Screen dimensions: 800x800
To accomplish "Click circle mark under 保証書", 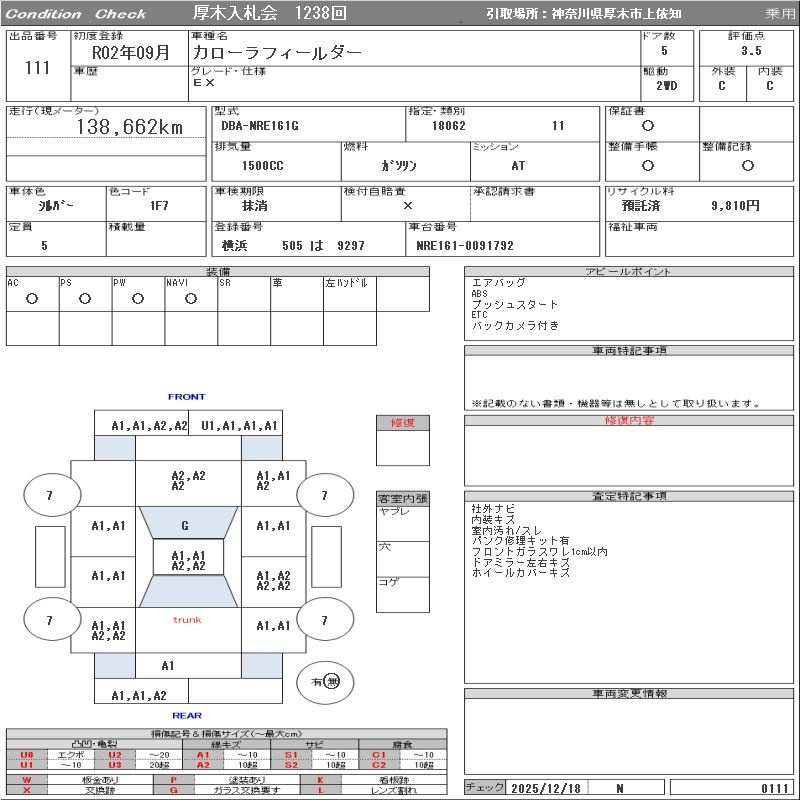I will tap(647, 126).
